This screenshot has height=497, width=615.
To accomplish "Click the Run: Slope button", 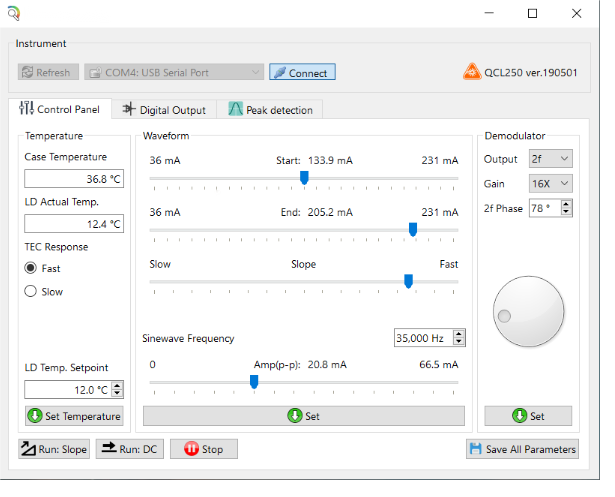I will [55, 449].
